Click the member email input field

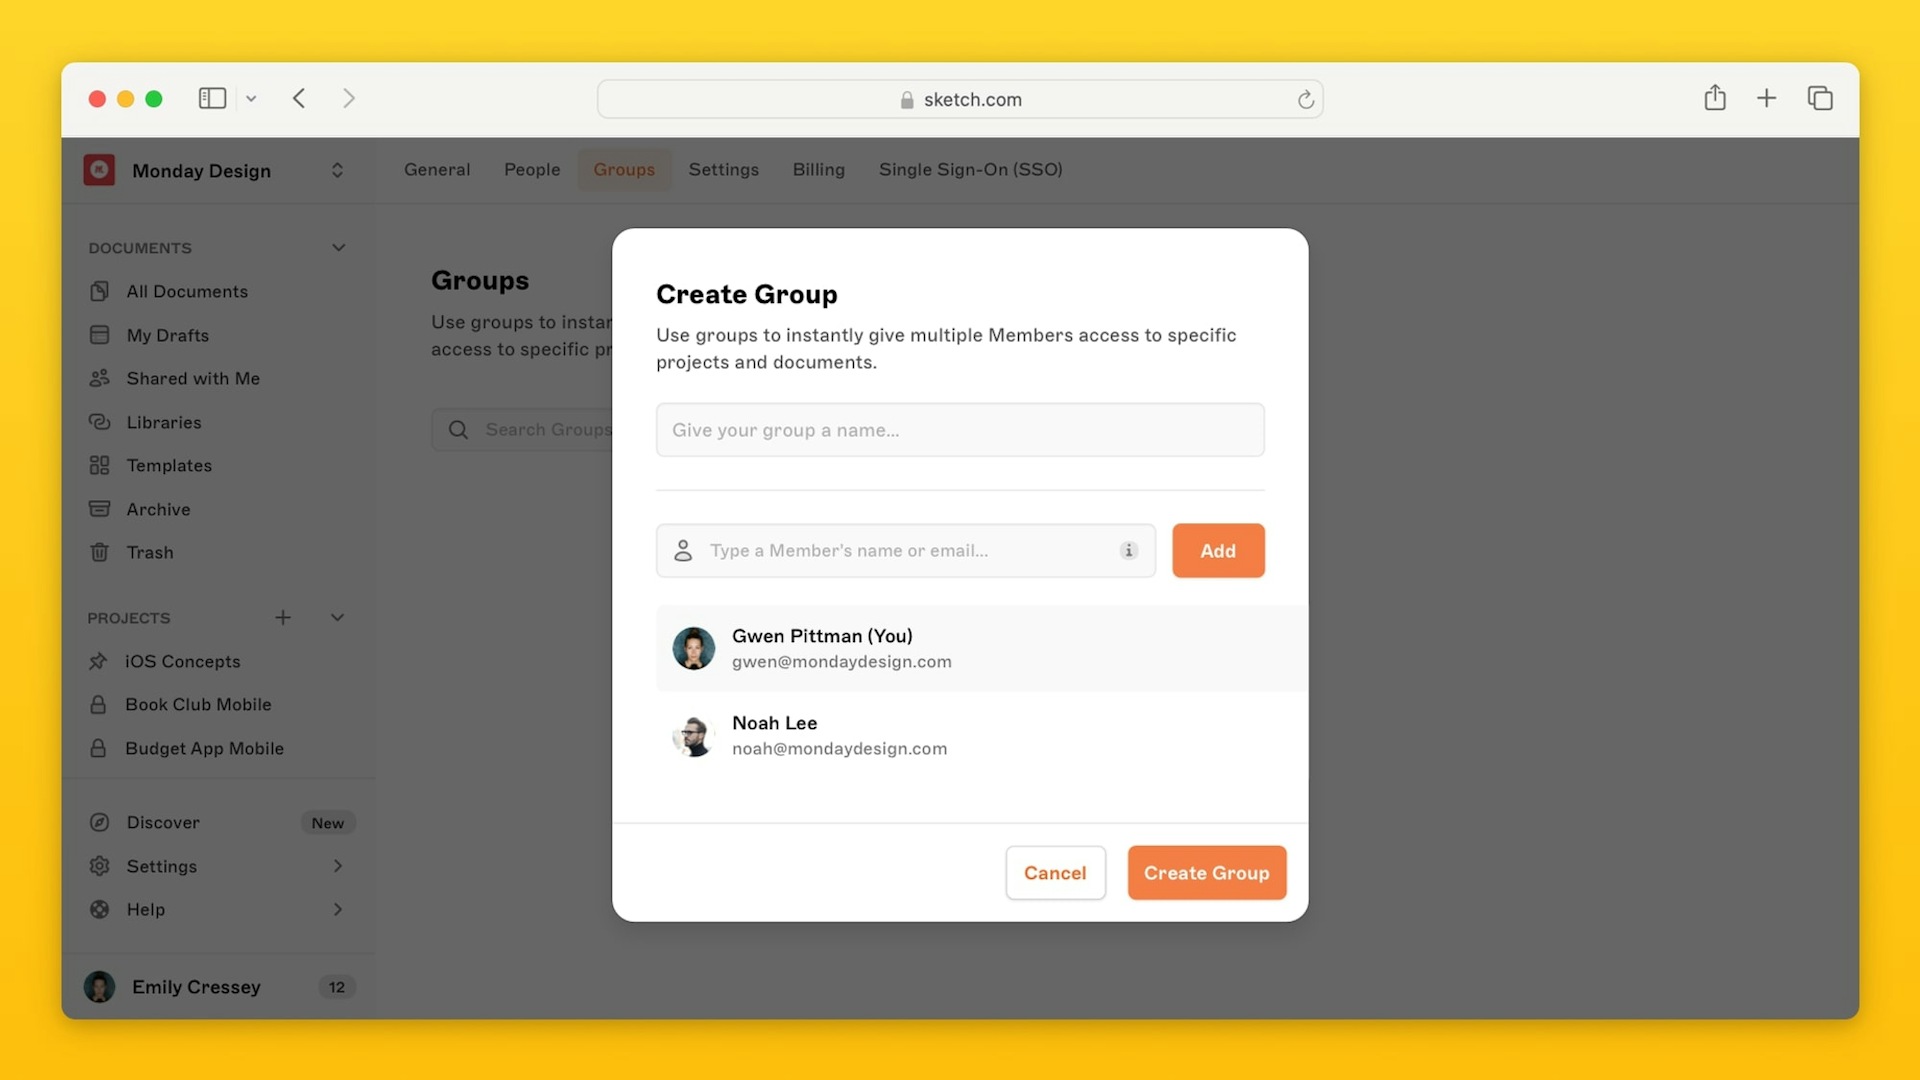point(905,550)
